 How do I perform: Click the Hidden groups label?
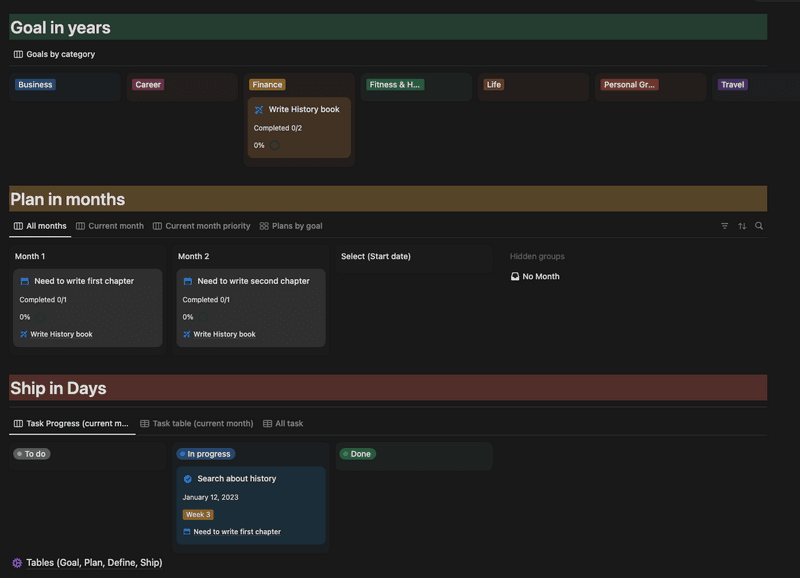[x=537, y=257]
